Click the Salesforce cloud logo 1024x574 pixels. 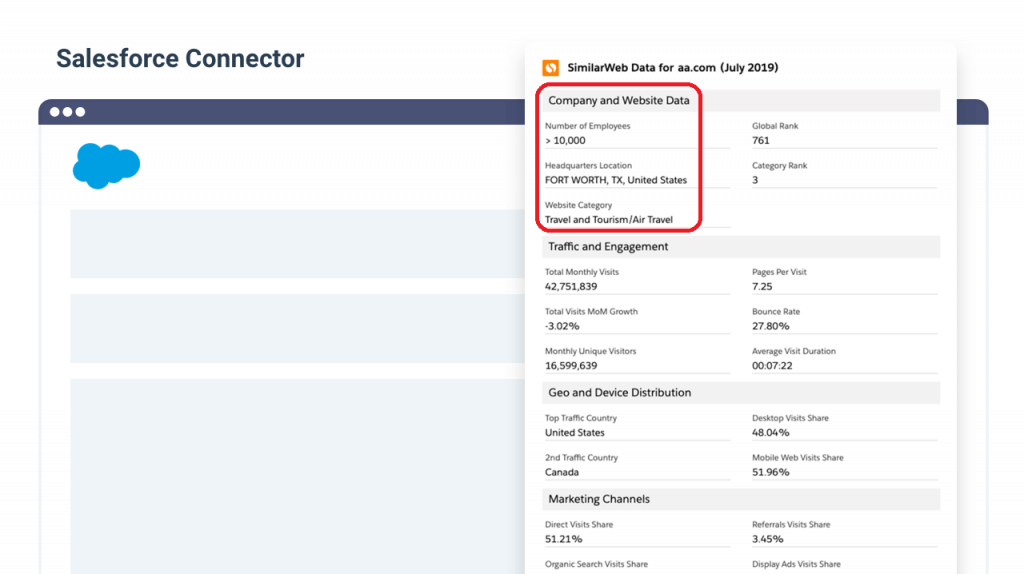click(106, 166)
